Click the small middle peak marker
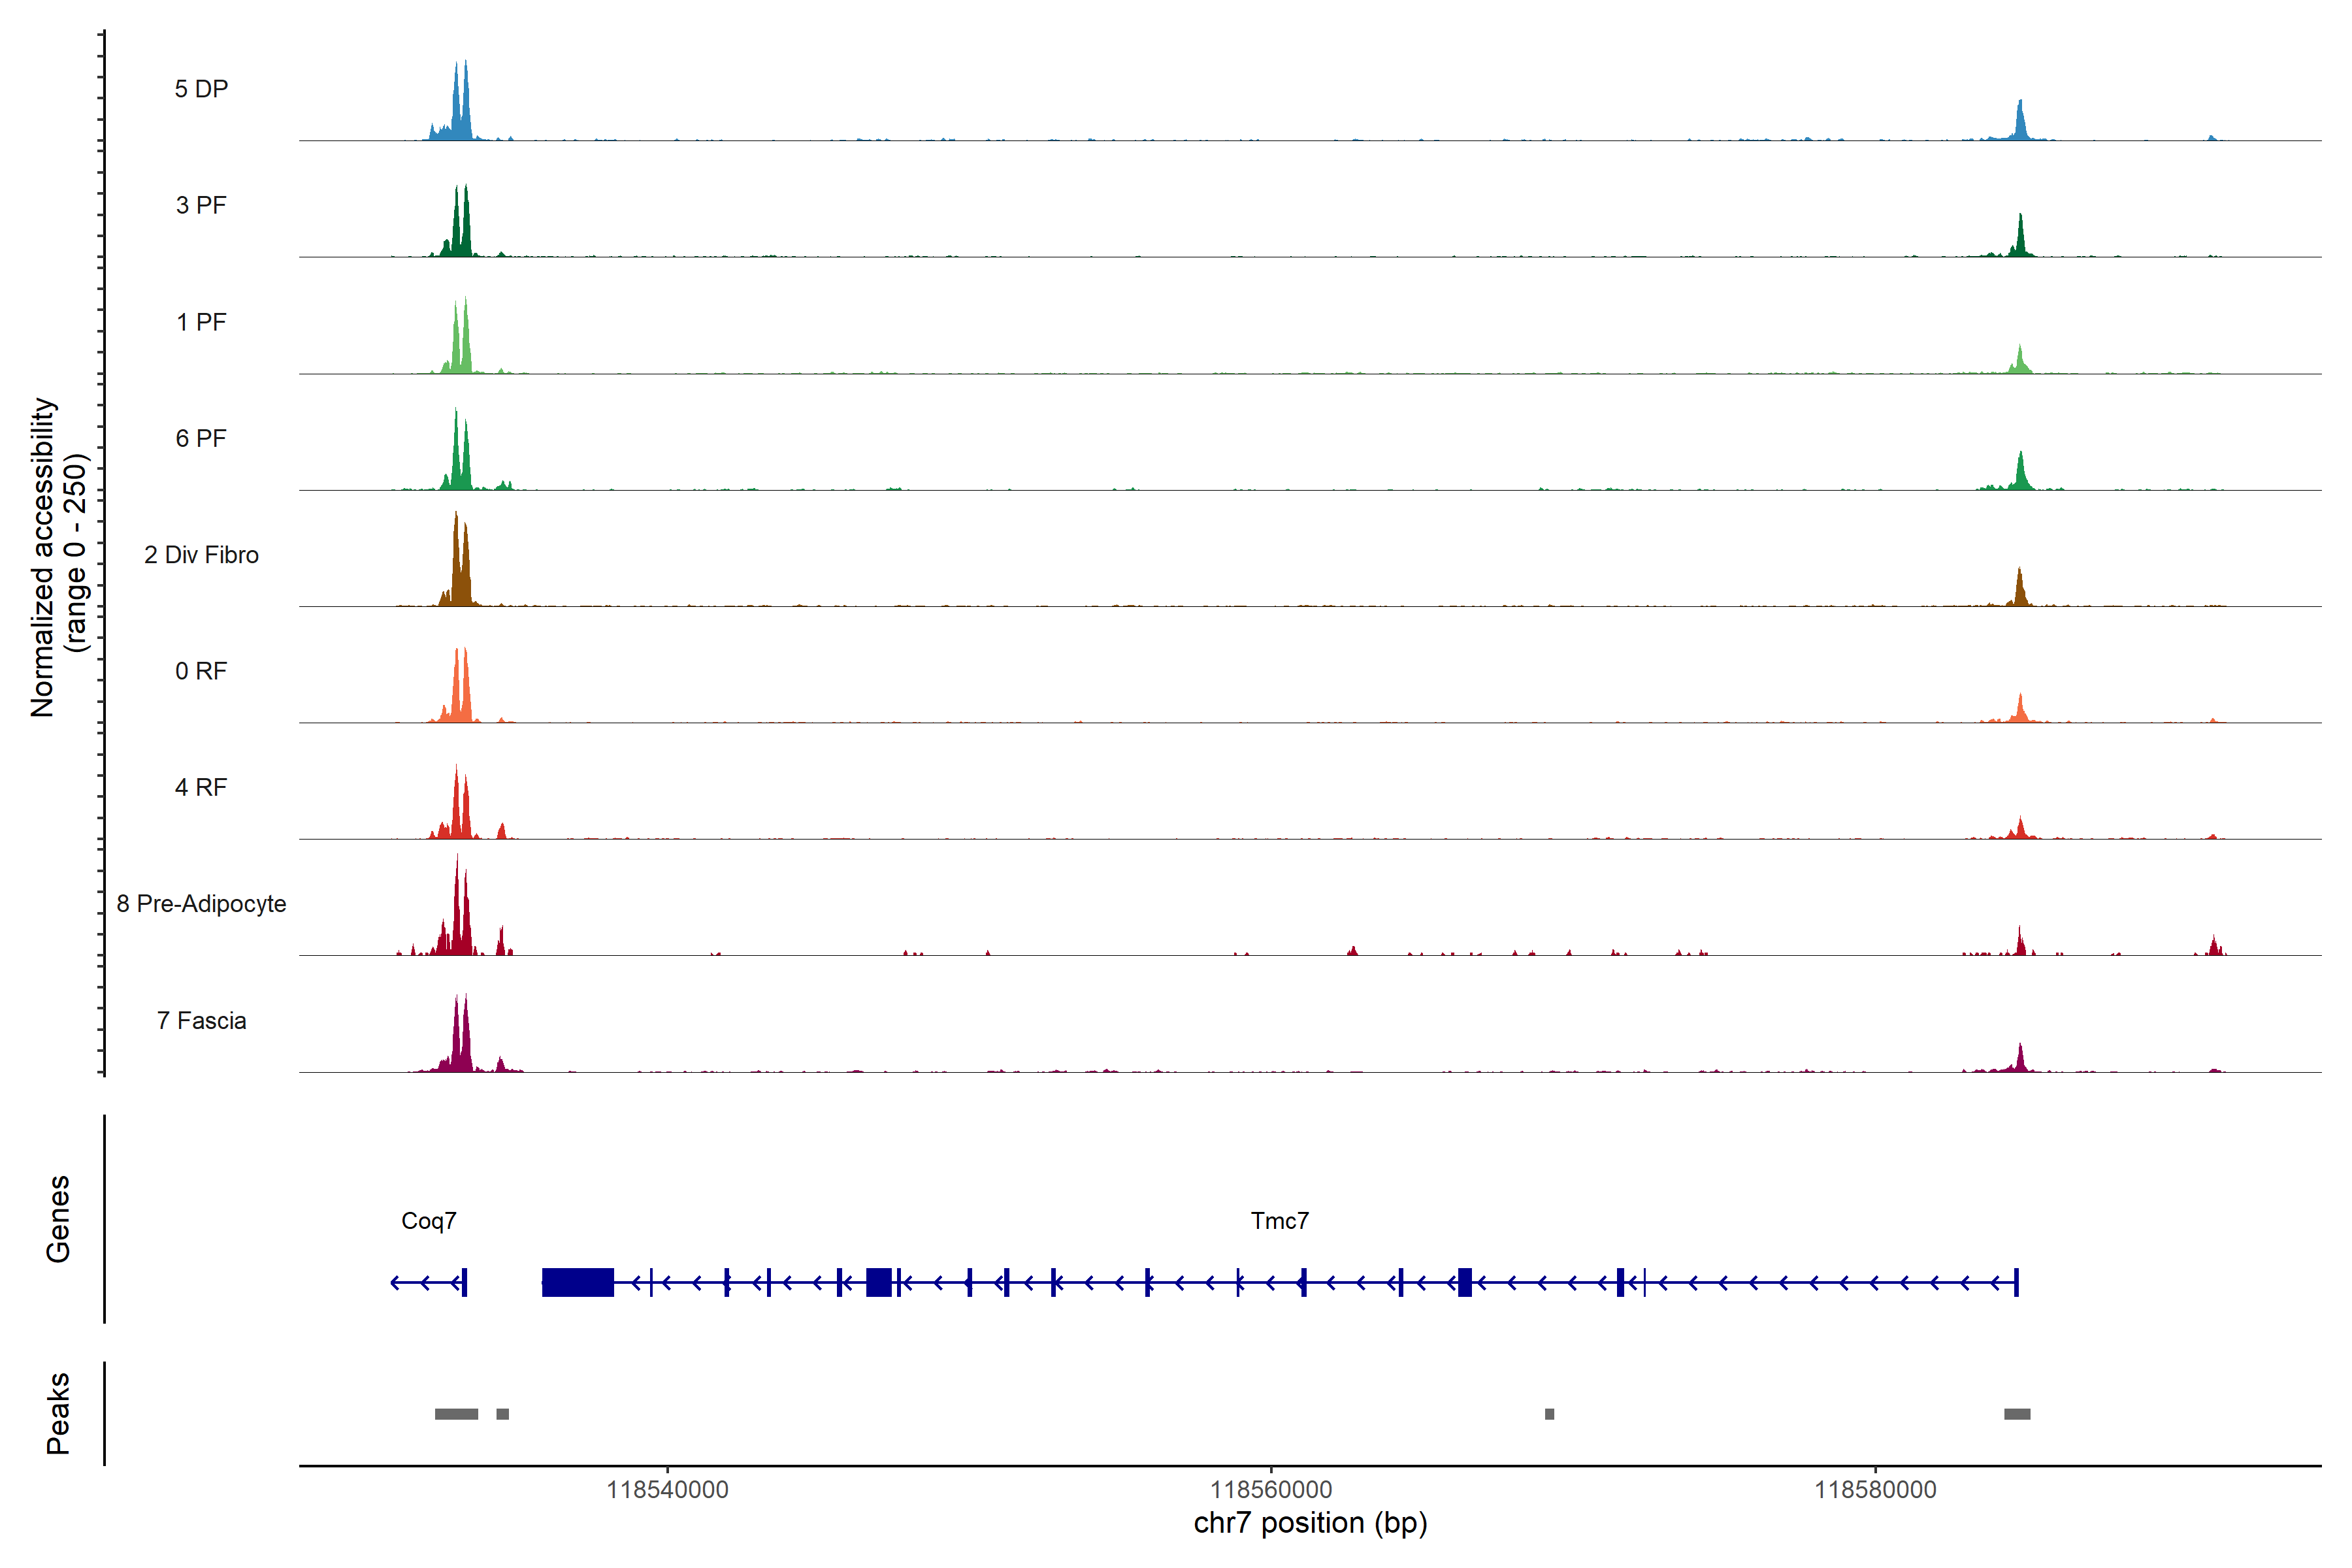 tap(1549, 1414)
